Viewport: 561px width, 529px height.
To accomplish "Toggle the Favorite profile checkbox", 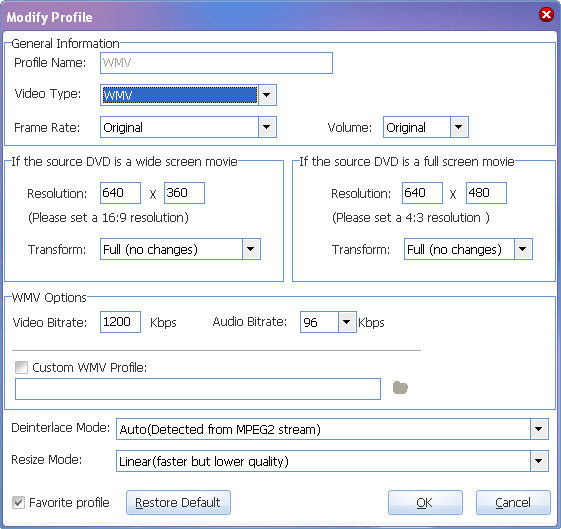I will (18, 503).
